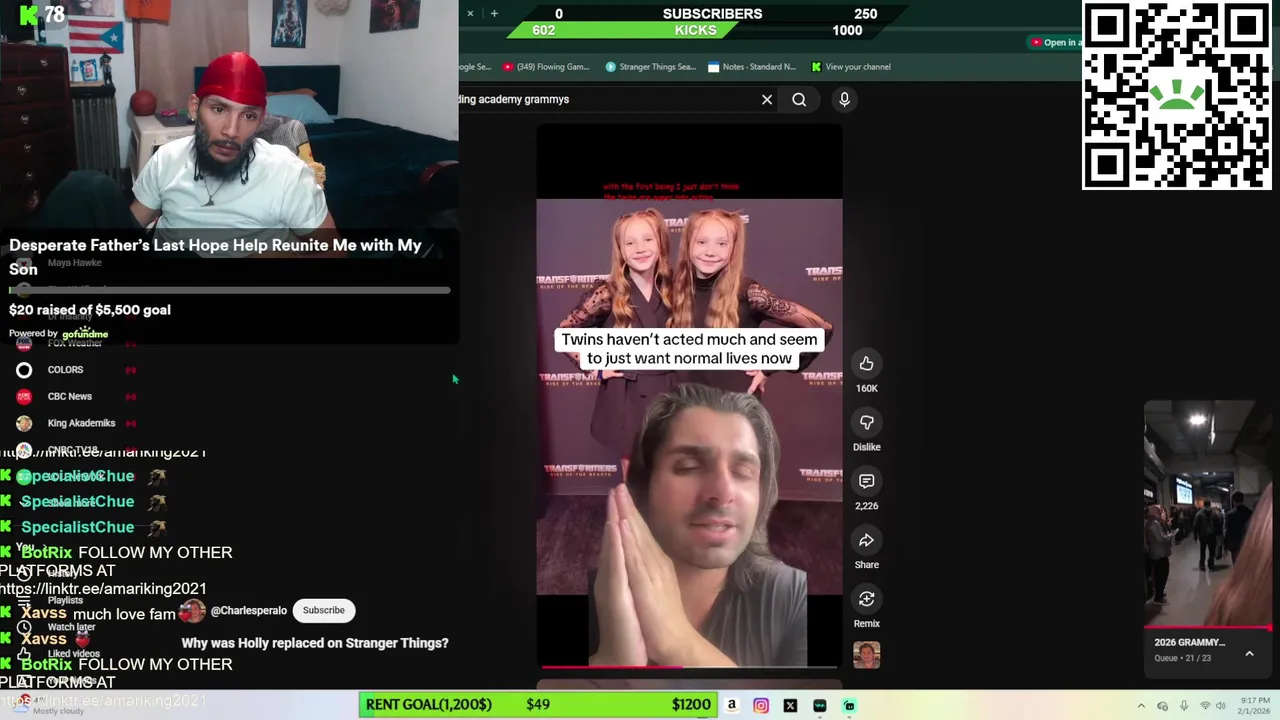Click the 'Open in app' button
The height and width of the screenshot is (720, 1280).
[x=1054, y=42]
